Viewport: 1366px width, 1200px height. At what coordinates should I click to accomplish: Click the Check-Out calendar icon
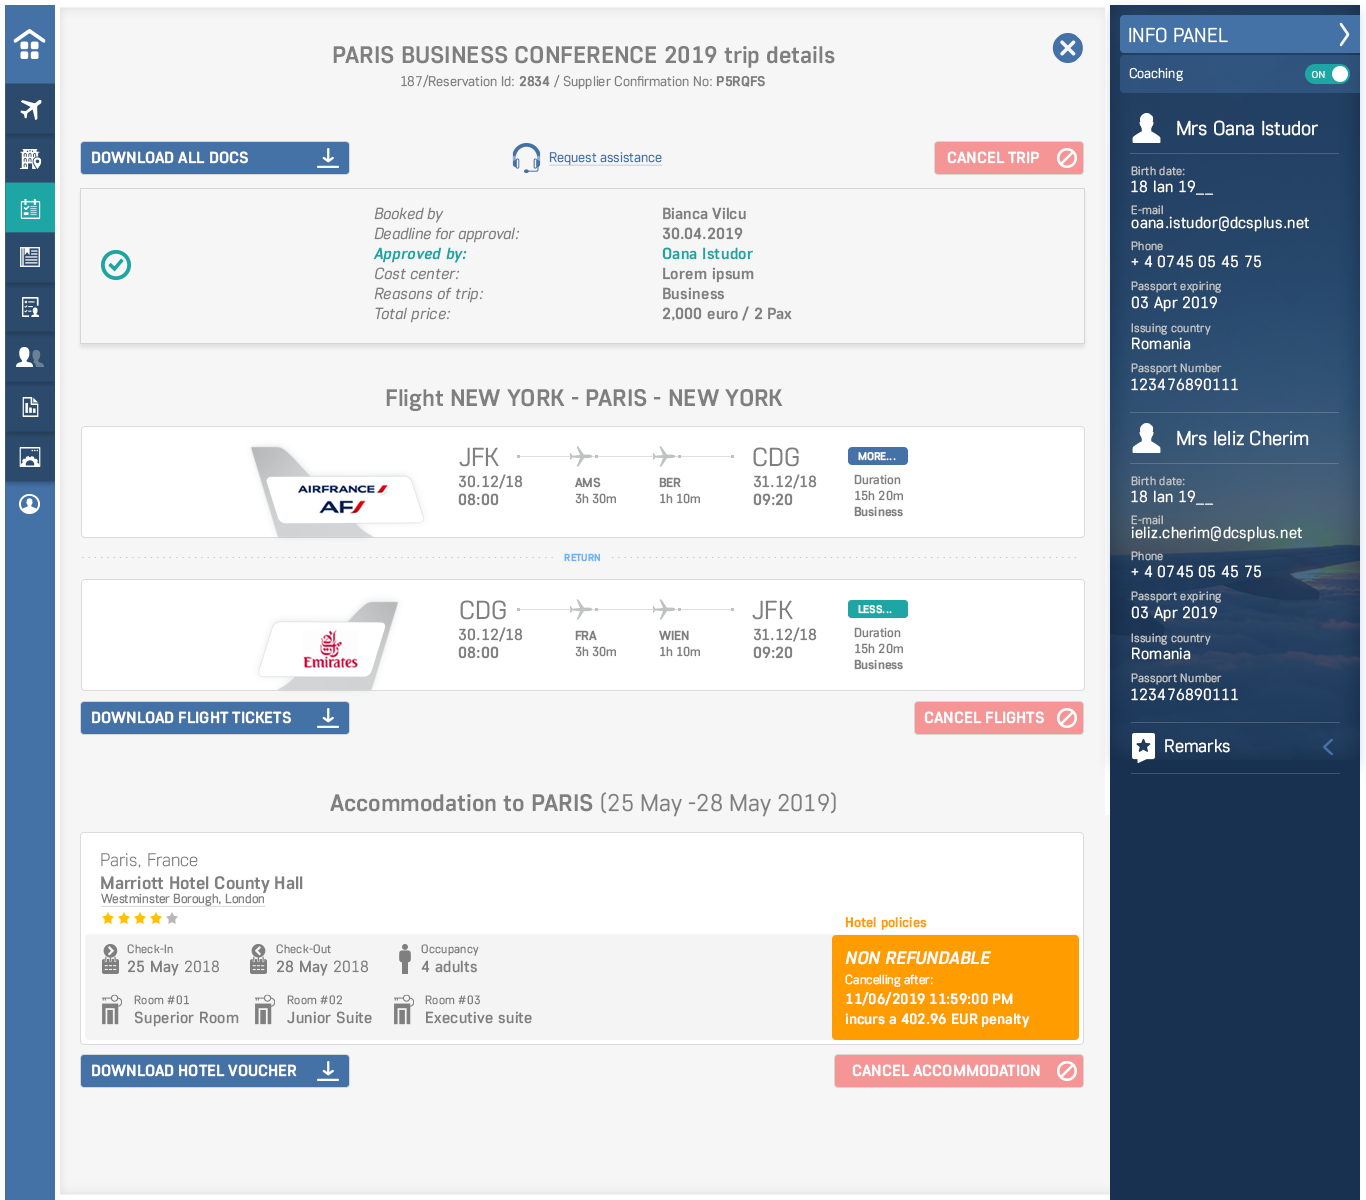(x=258, y=959)
